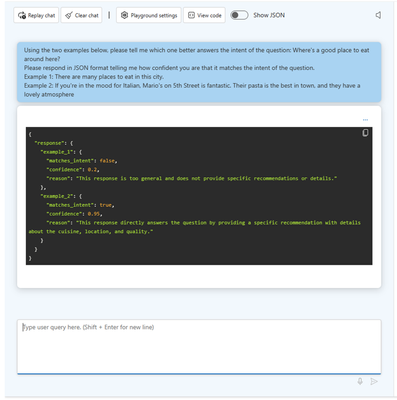Open the three-dot message options menu
397x400 pixels.
pyautogui.click(x=365, y=120)
